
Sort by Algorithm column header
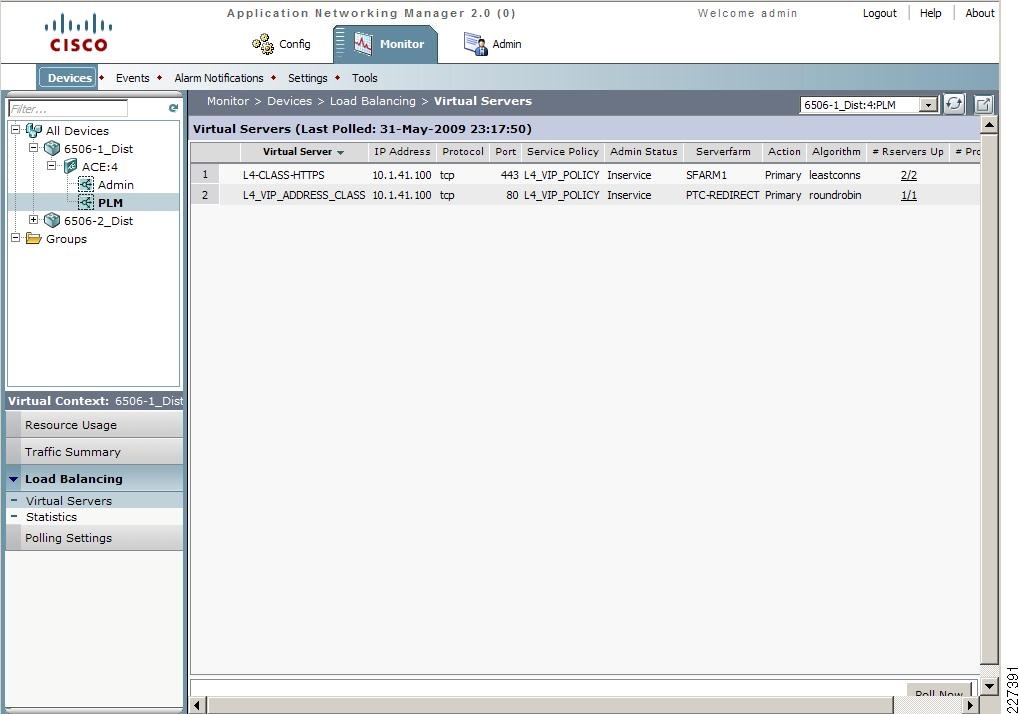[x=836, y=151]
